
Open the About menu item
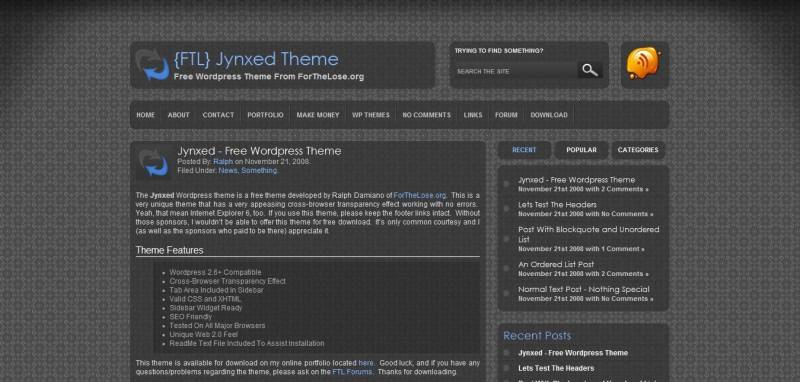point(179,115)
